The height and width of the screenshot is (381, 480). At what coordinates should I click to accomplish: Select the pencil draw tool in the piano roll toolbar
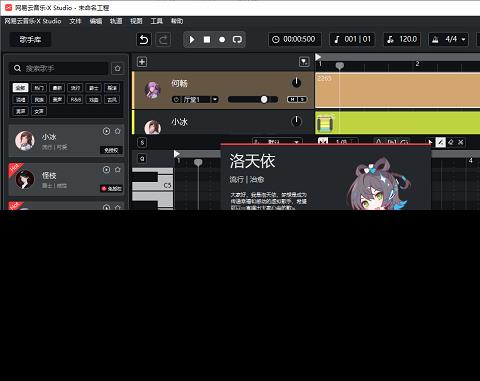click(x=440, y=142)
